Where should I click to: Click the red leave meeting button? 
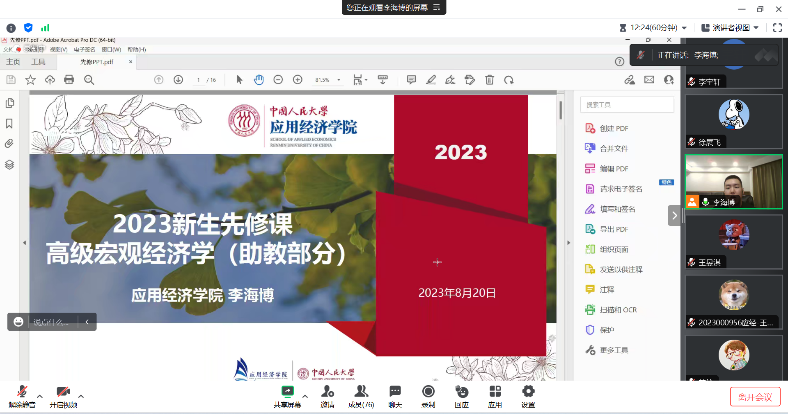(755, 396)
